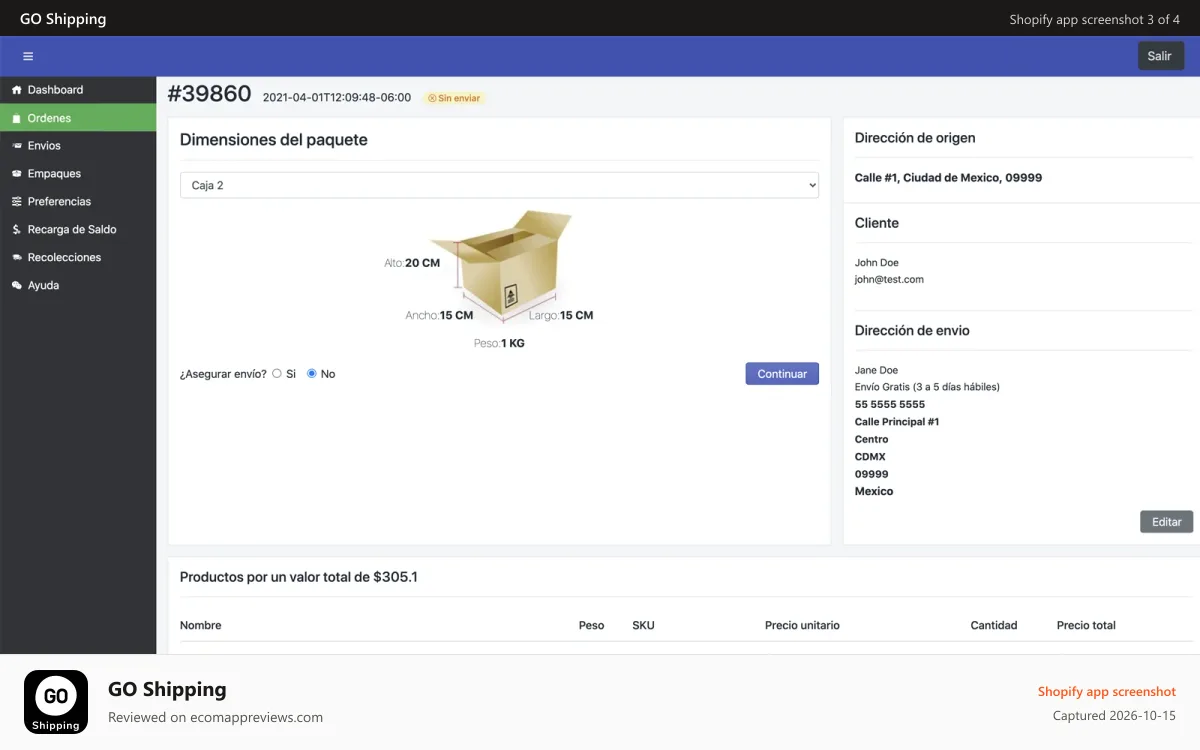Select No for shipment insurance
Viewport: 1200px width, 750px height.
312,374
